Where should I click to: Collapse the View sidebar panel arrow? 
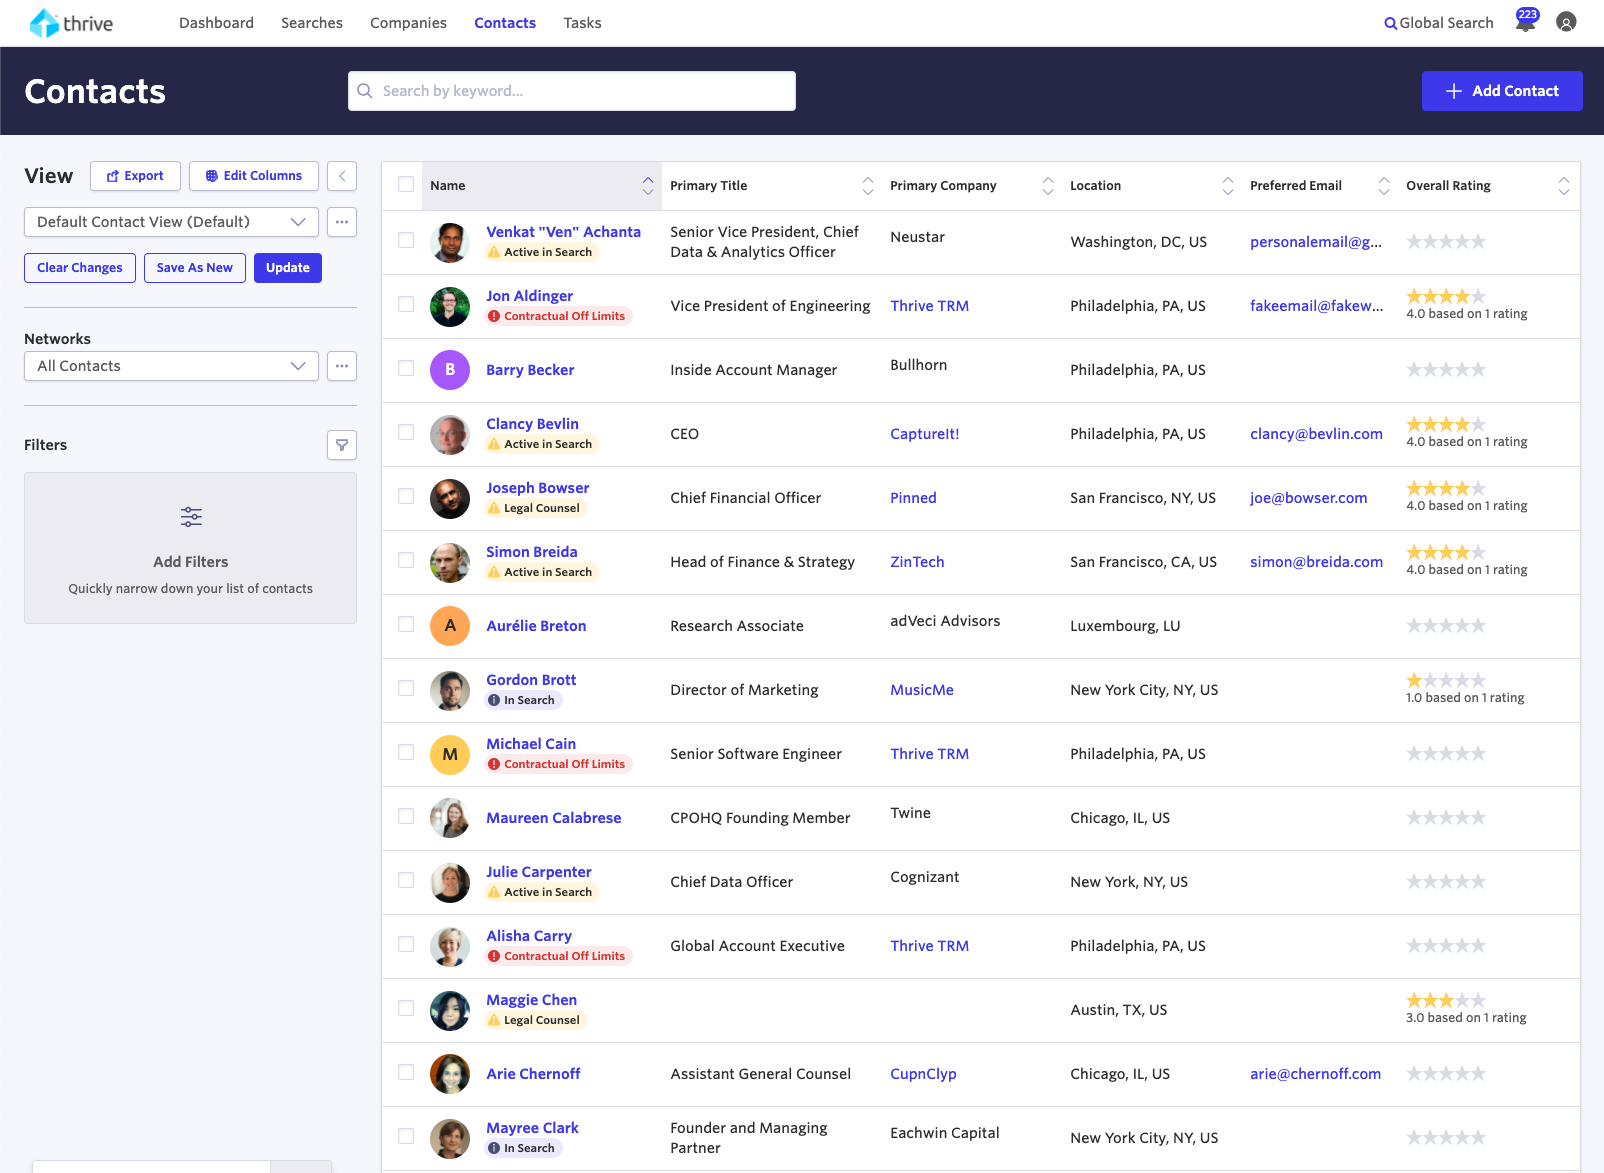[342, 176]
